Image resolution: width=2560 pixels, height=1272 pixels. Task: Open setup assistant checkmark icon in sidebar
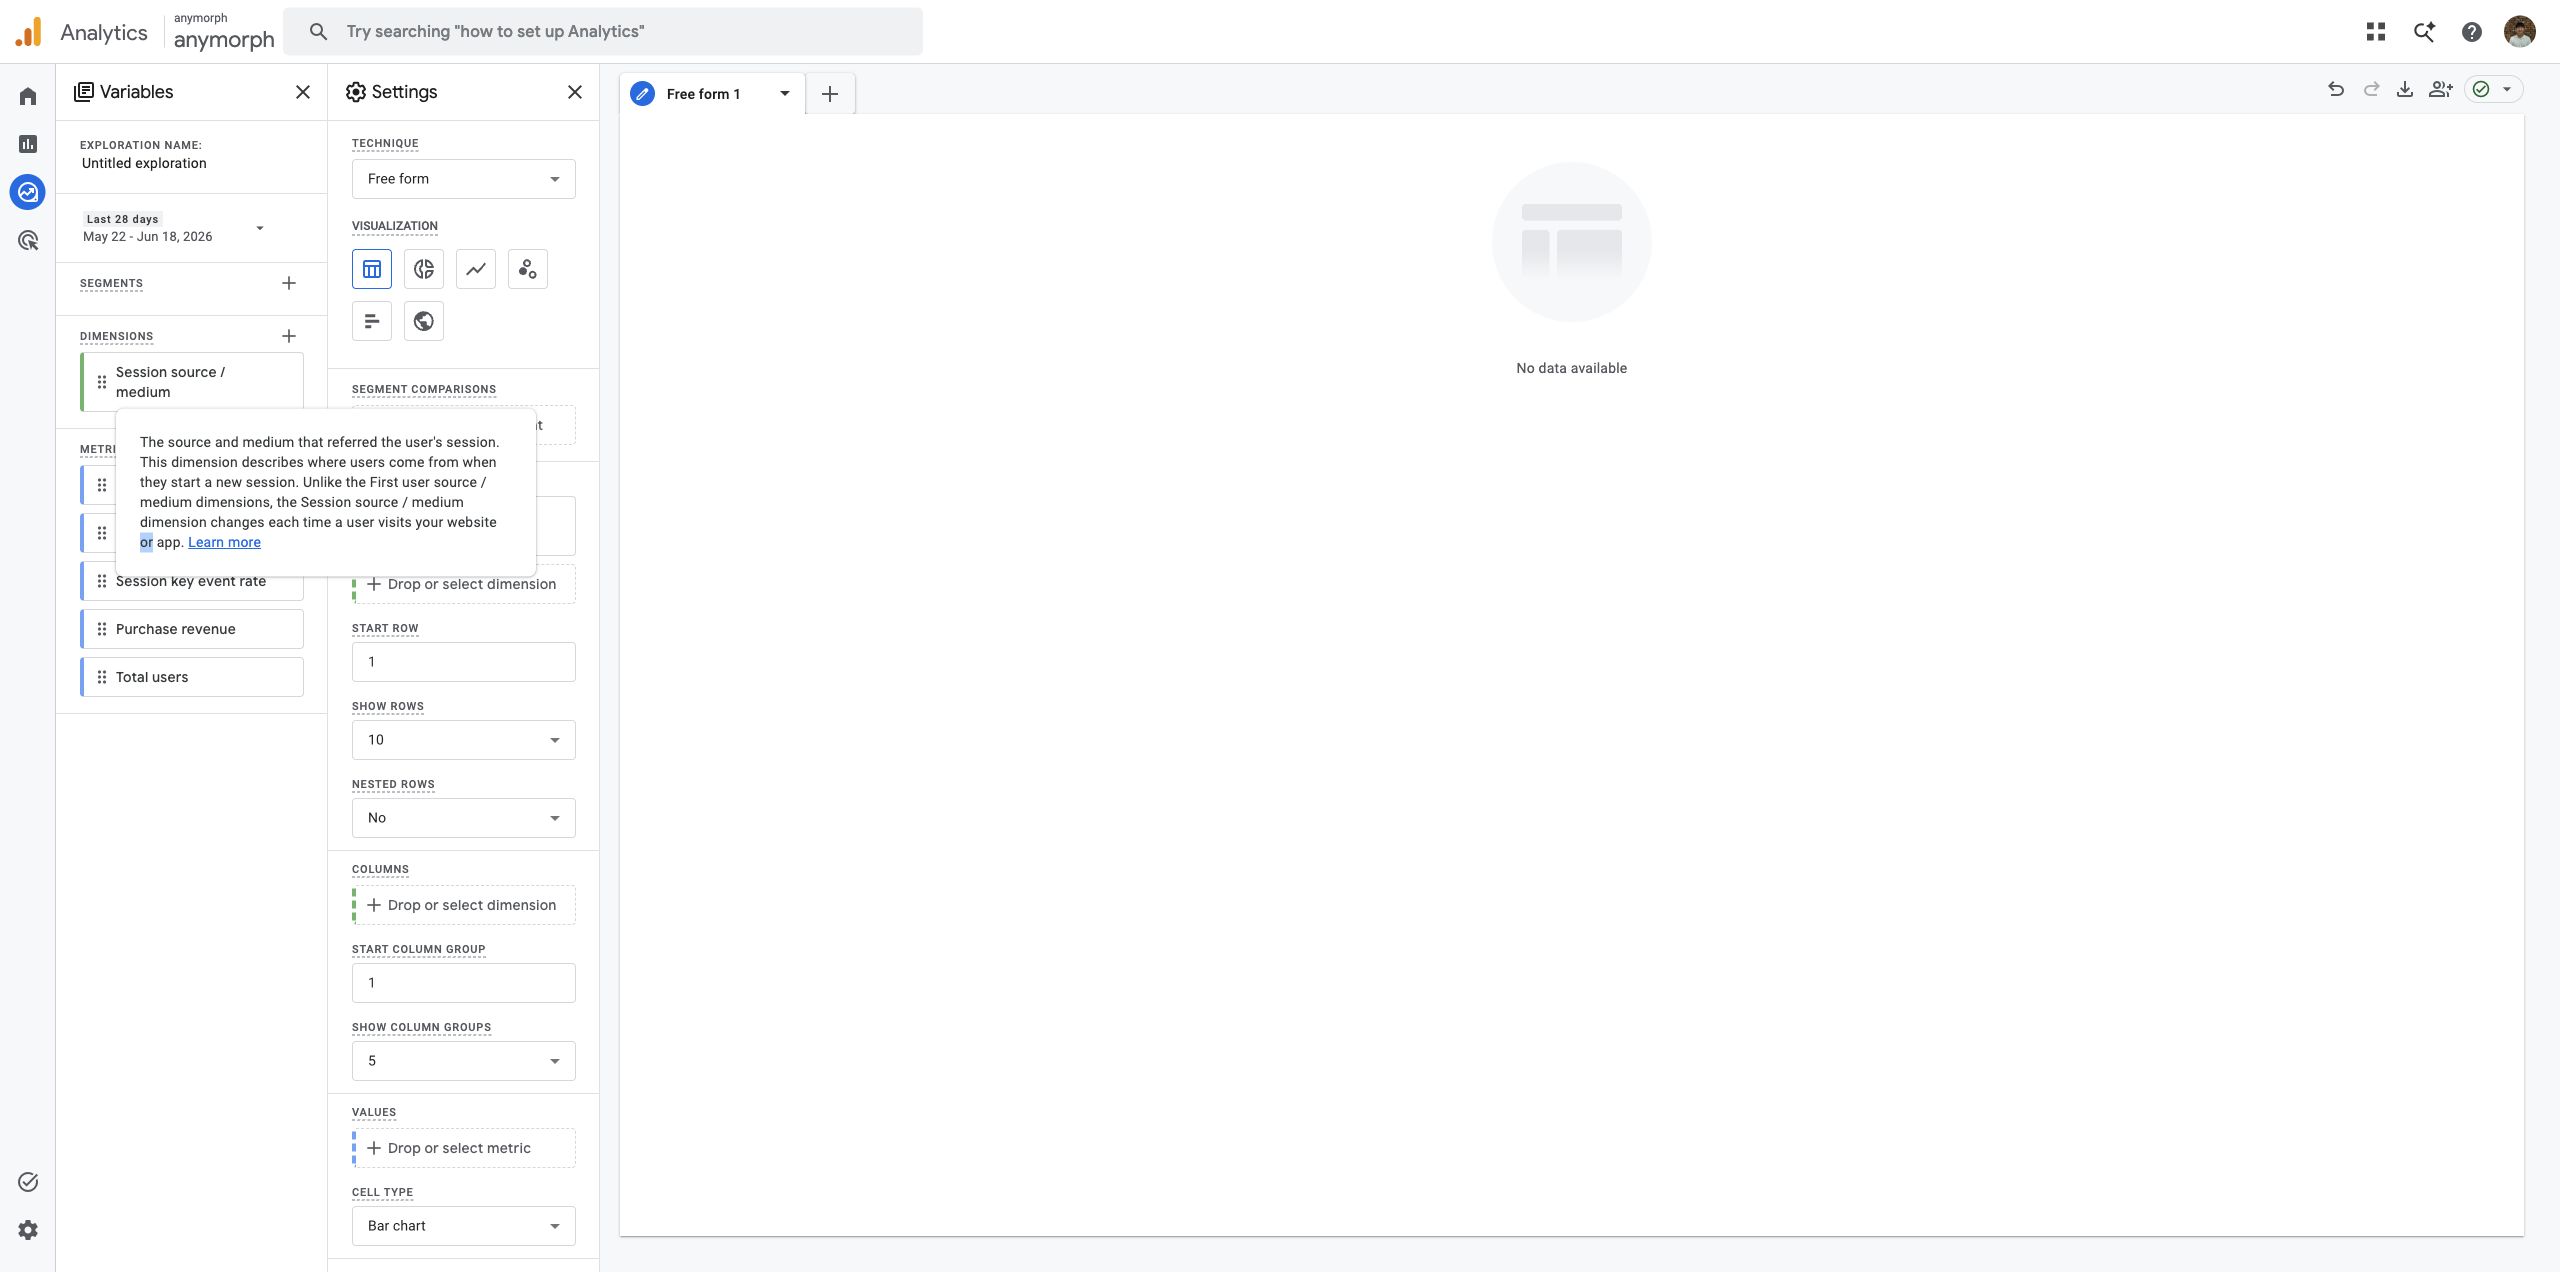28,1182
